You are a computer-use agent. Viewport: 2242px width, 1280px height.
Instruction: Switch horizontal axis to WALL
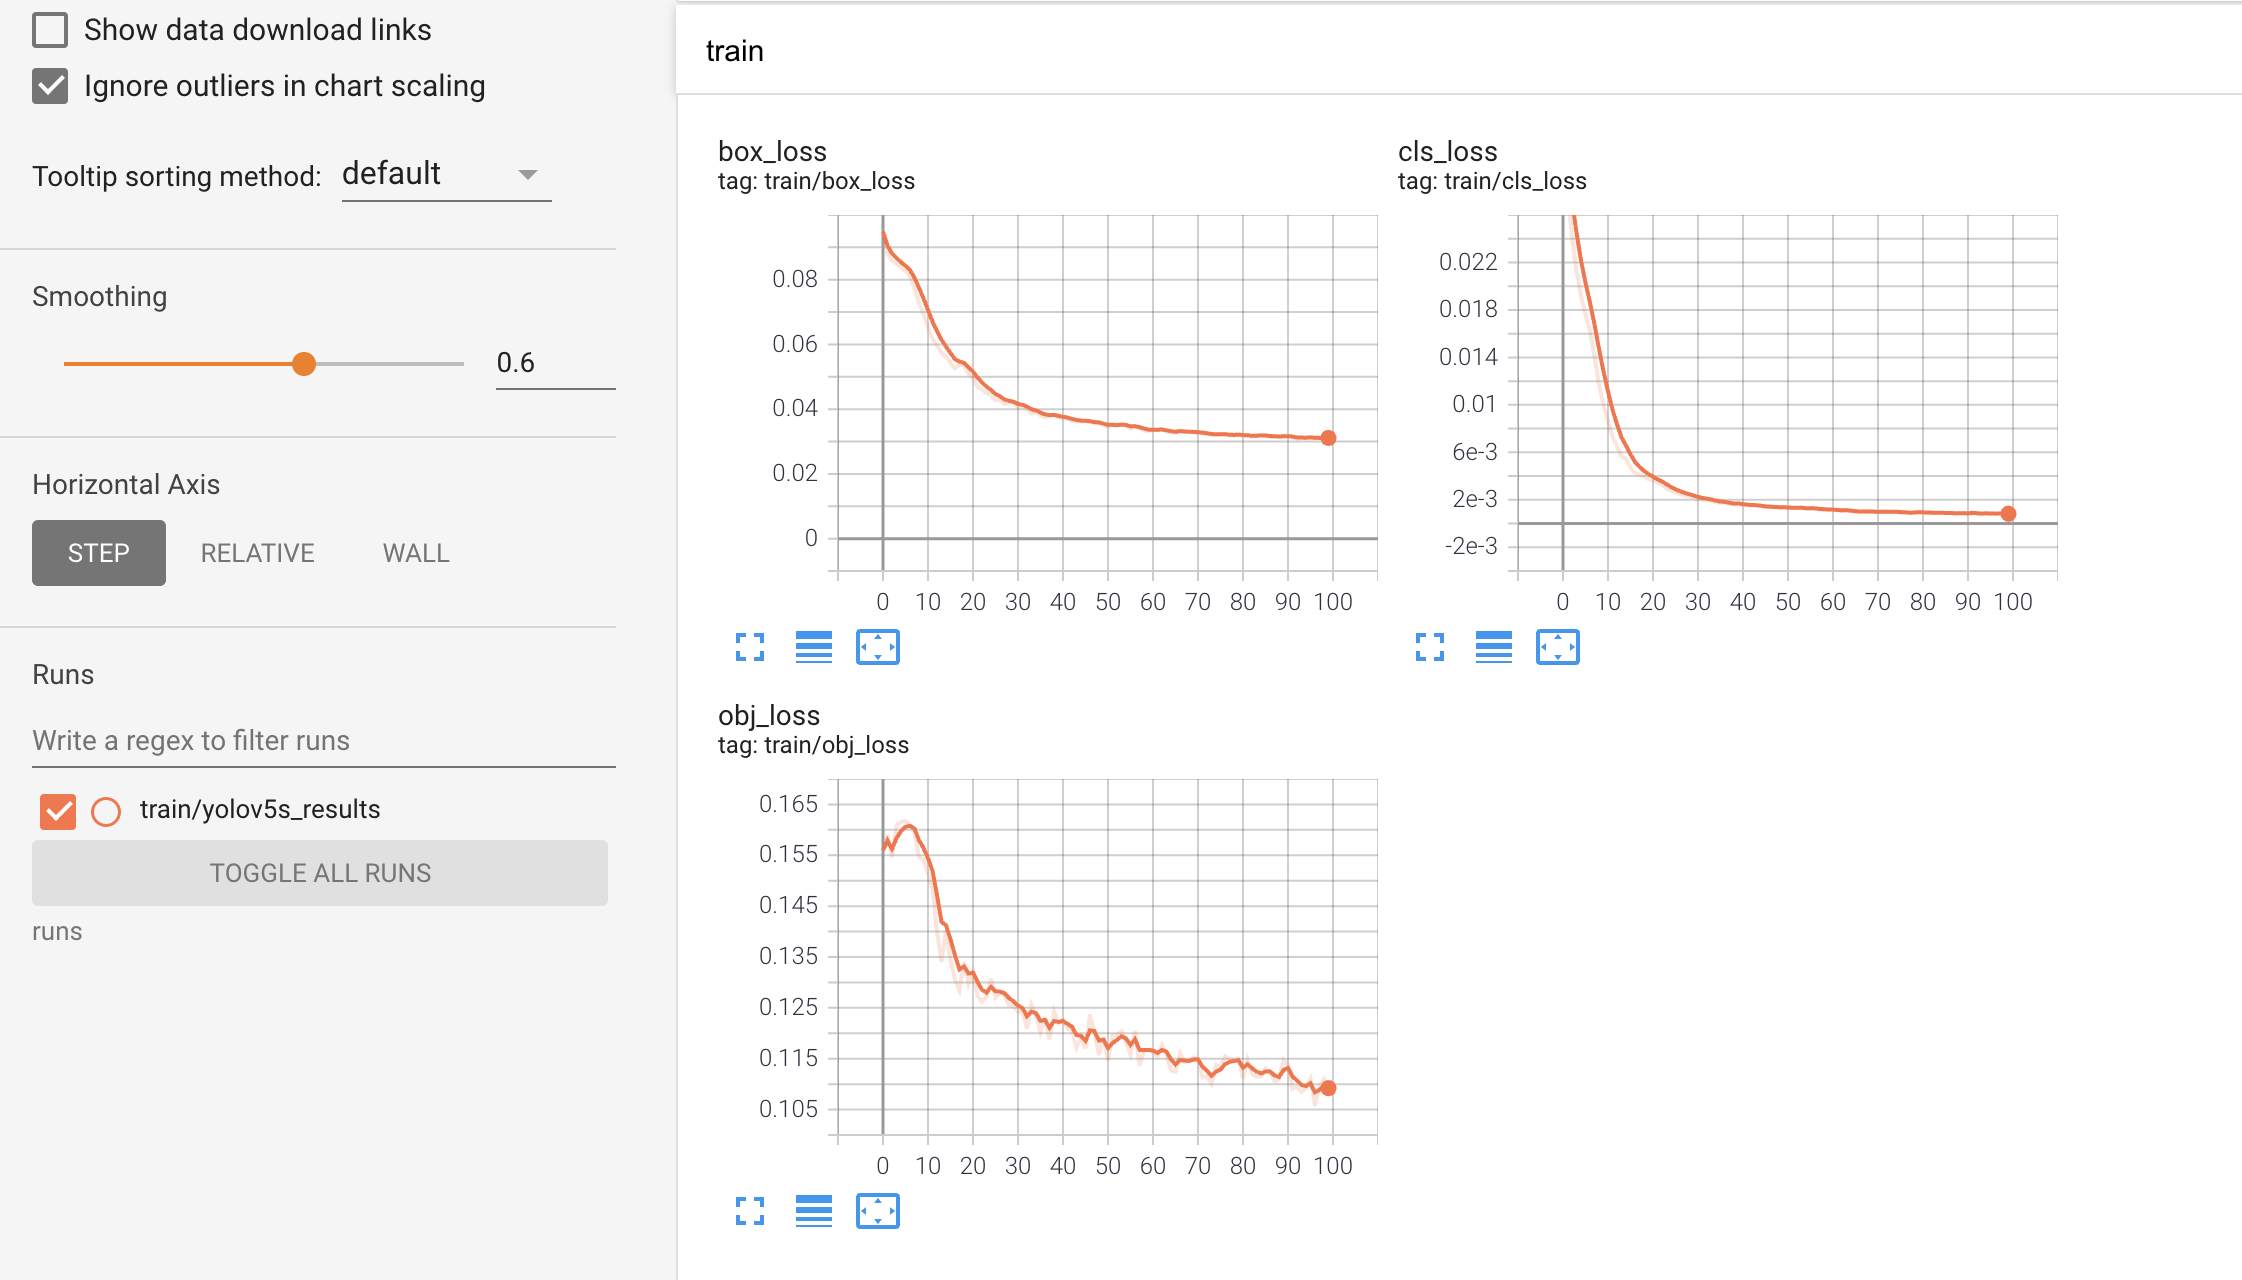point(416,553)
